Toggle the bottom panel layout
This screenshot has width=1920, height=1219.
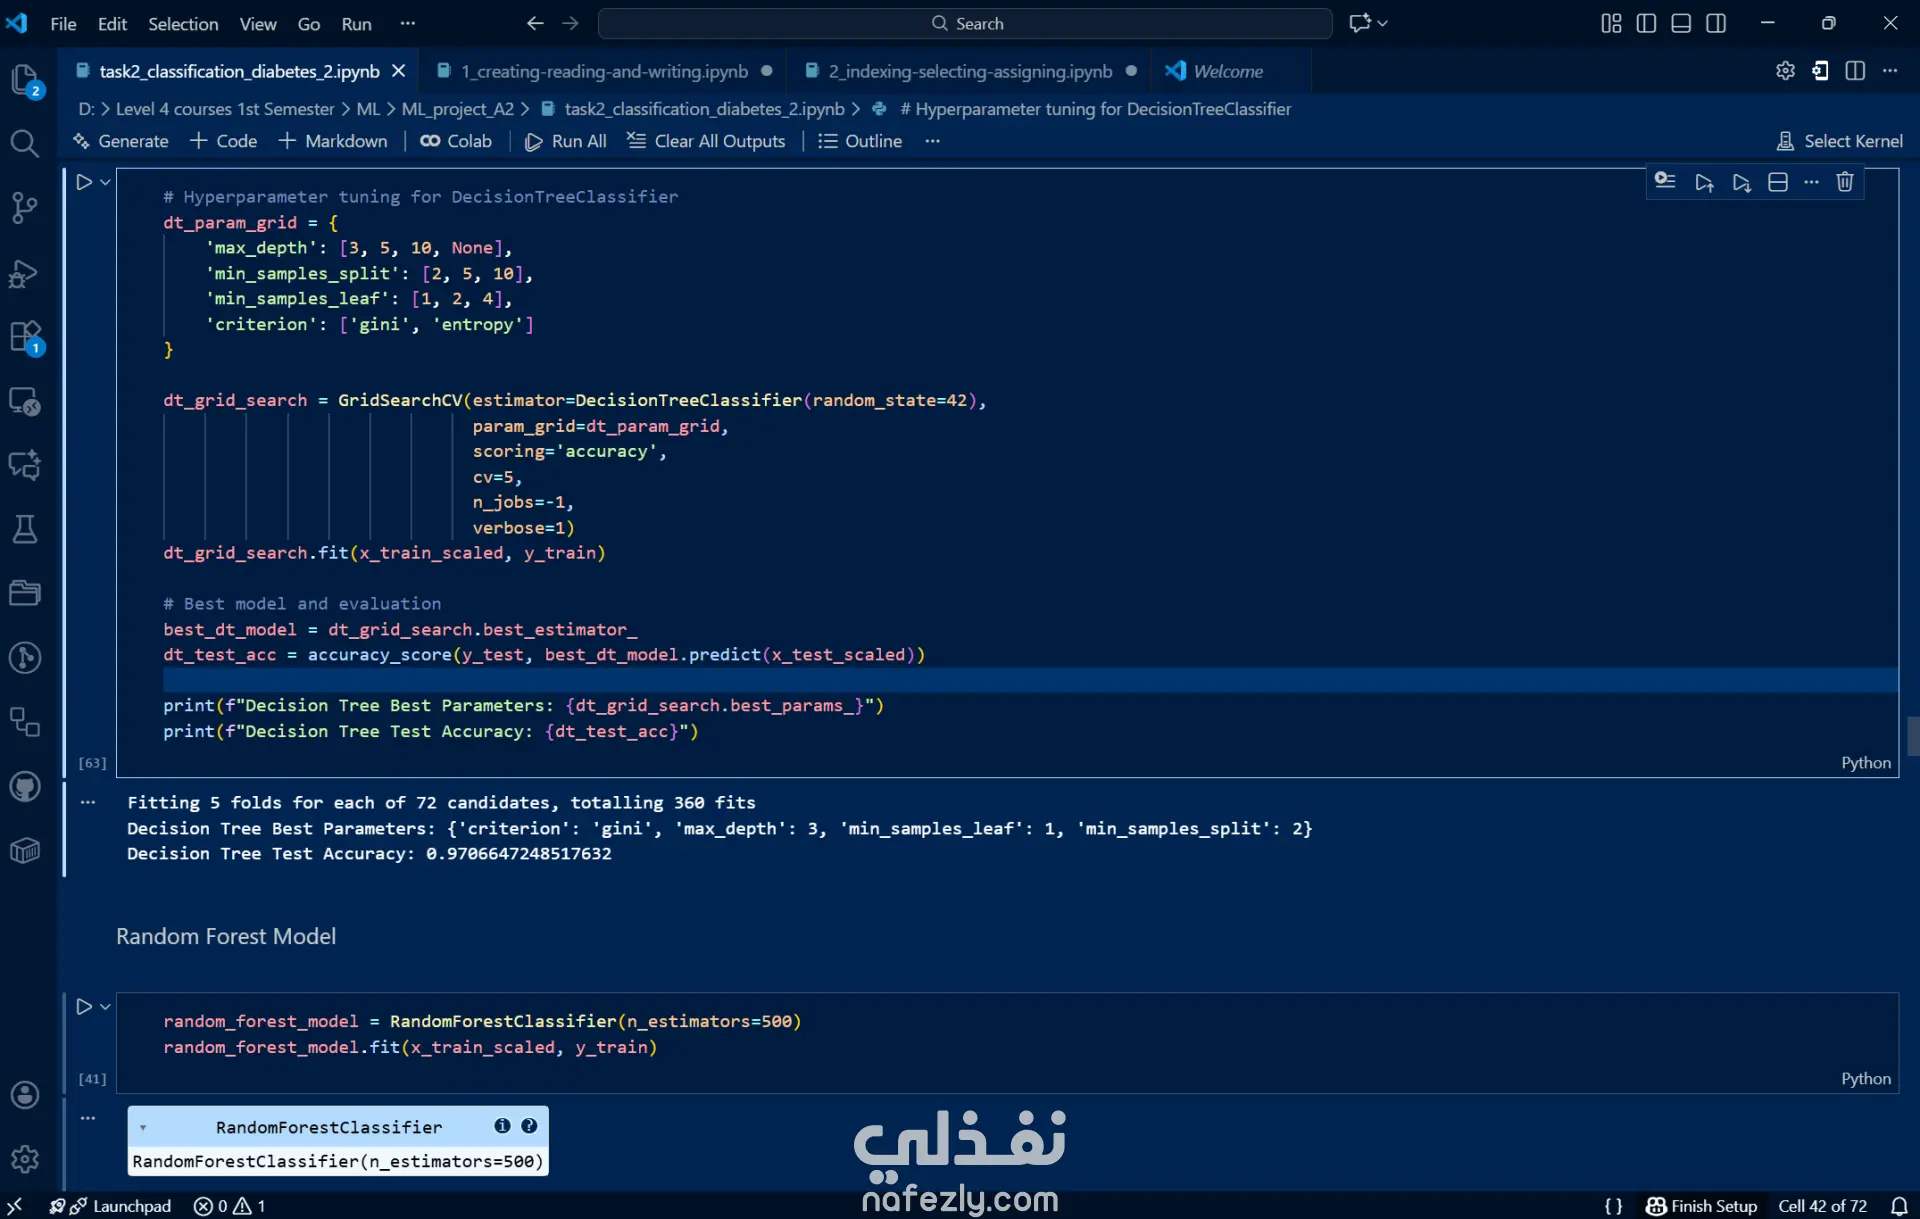coord(1681,23)
